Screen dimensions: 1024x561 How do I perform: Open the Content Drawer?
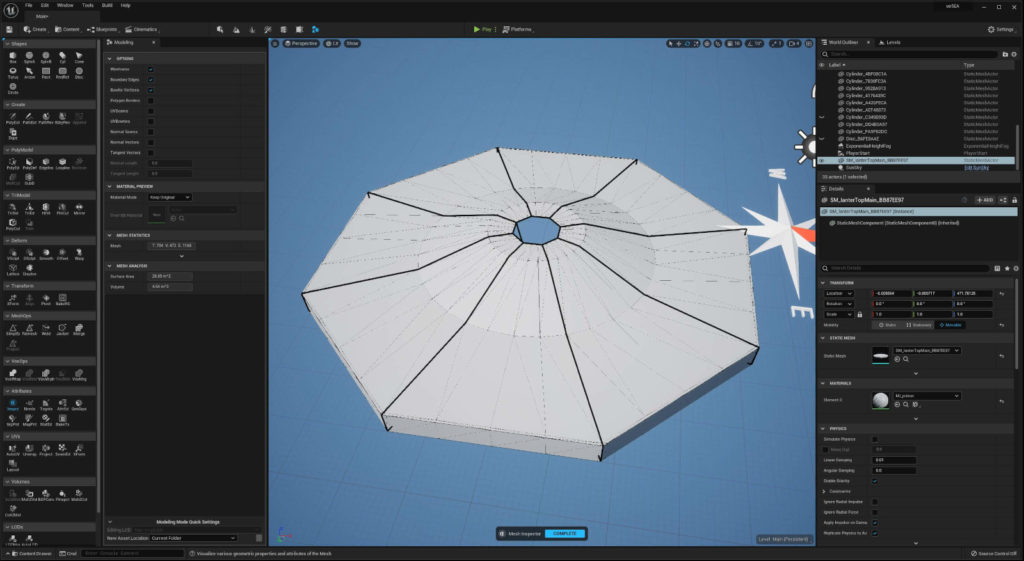click(31, 554)
